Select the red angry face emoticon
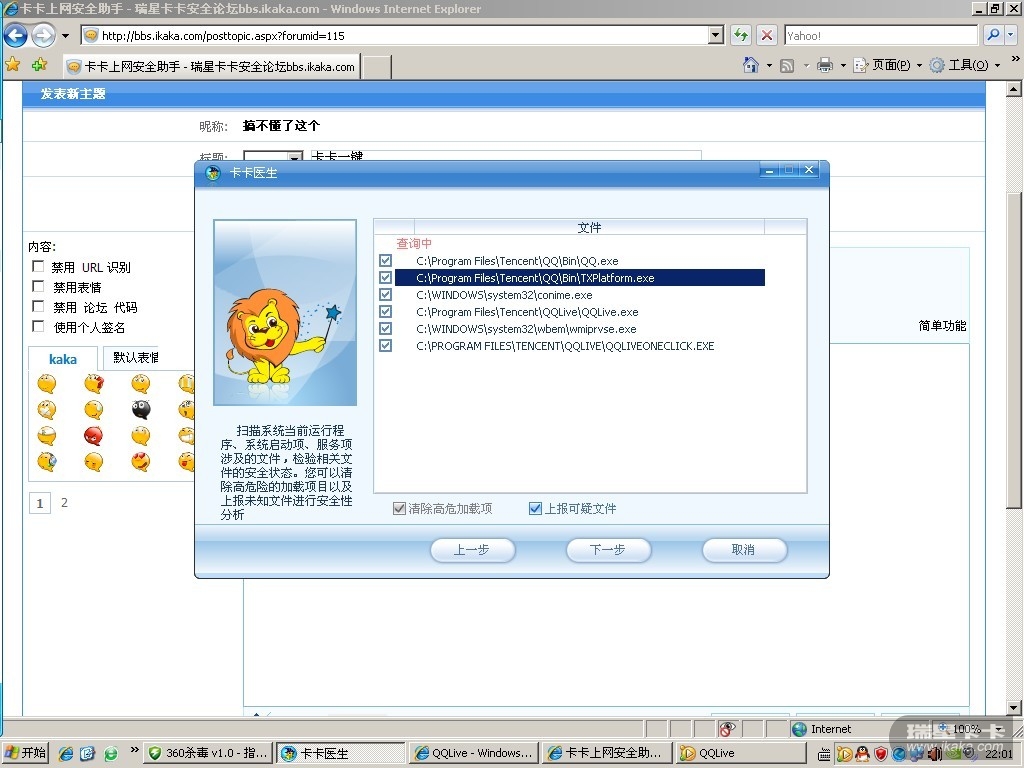 coord(93,436)
